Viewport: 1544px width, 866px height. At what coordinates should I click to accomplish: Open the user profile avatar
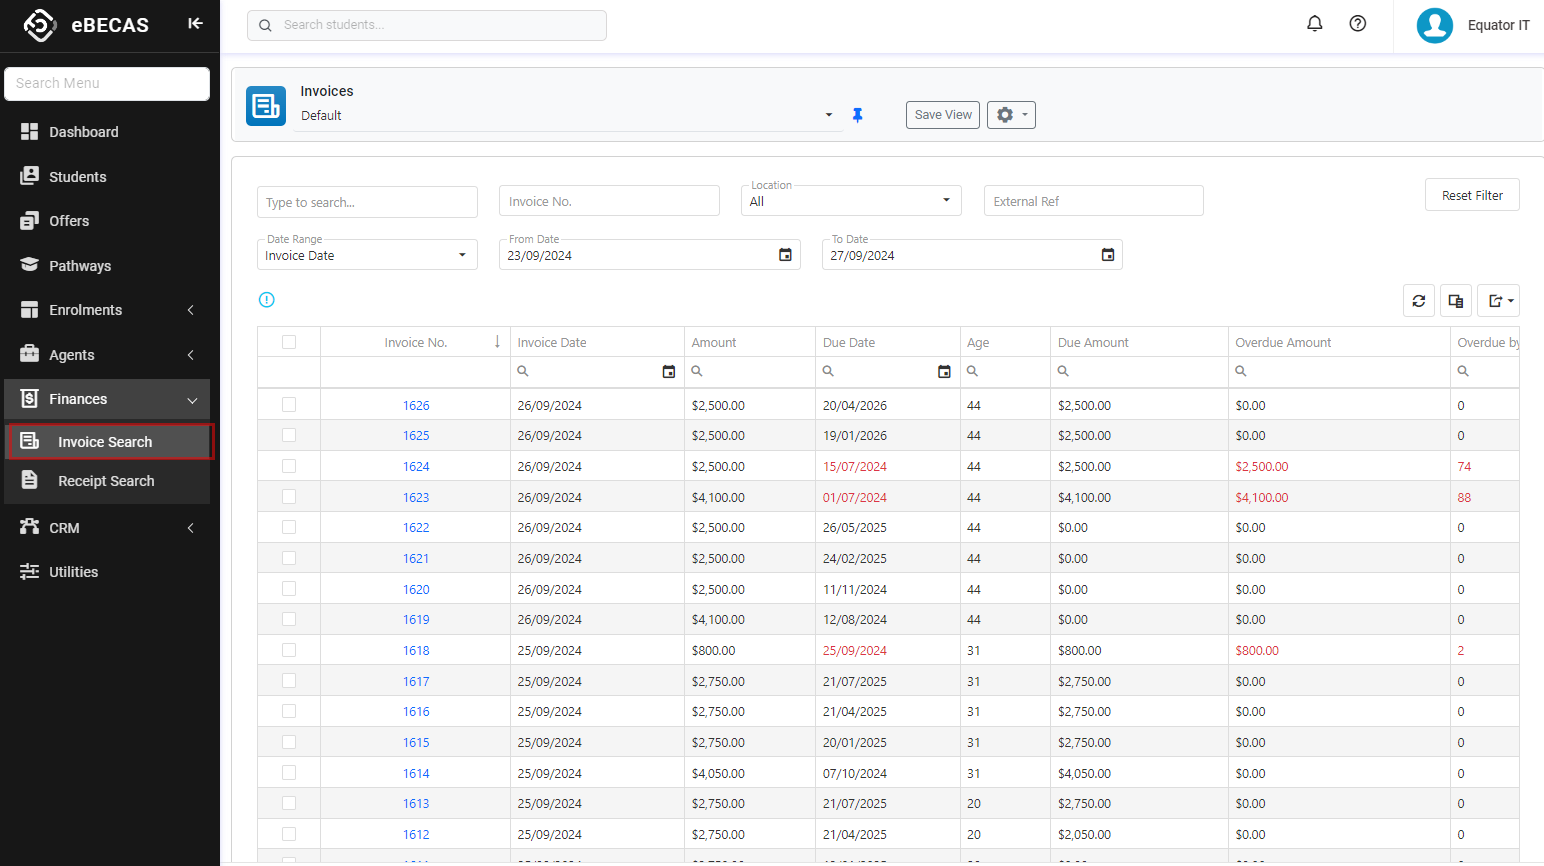[1434, 25]
